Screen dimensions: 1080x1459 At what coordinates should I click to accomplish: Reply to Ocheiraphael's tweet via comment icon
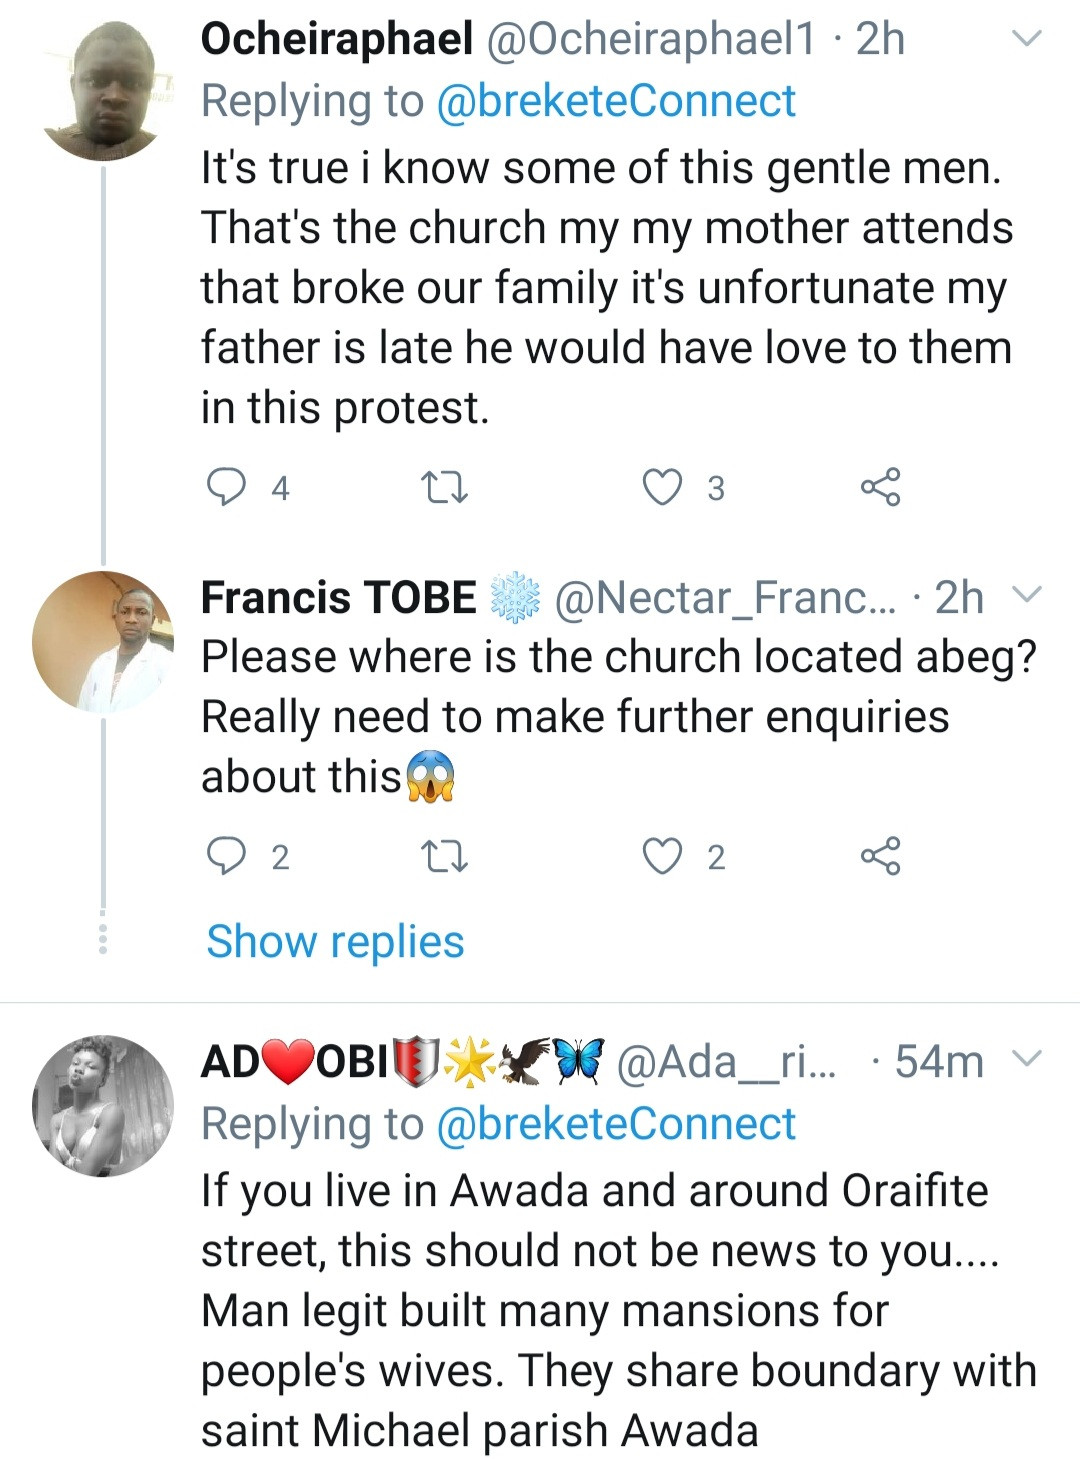point(226,487)
